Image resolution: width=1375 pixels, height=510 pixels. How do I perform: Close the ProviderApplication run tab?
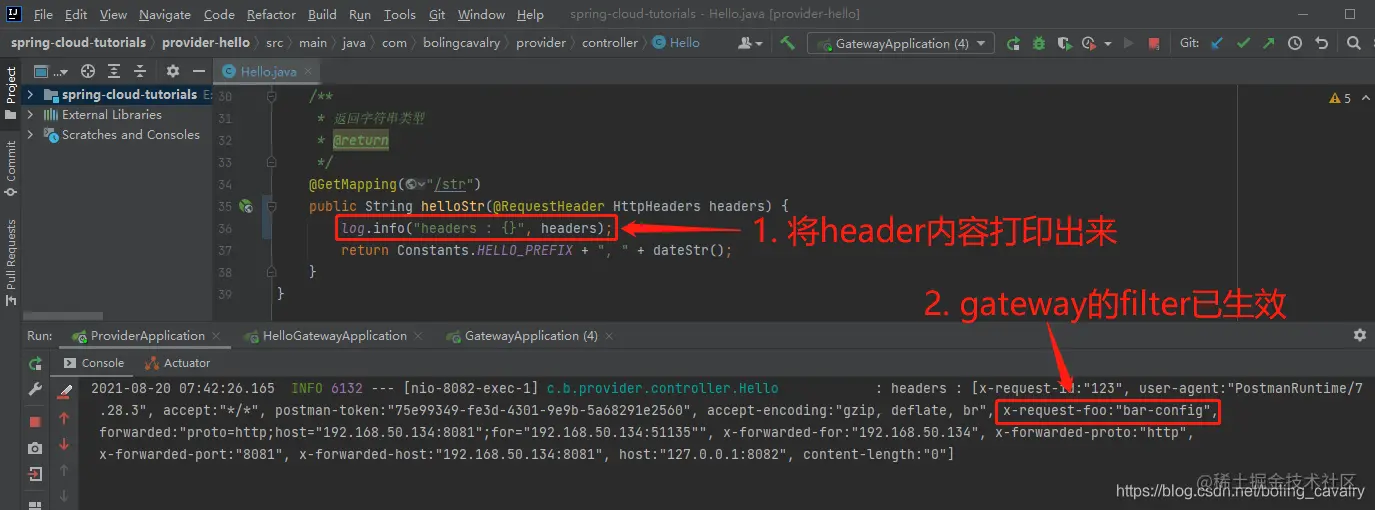point(217,336)
